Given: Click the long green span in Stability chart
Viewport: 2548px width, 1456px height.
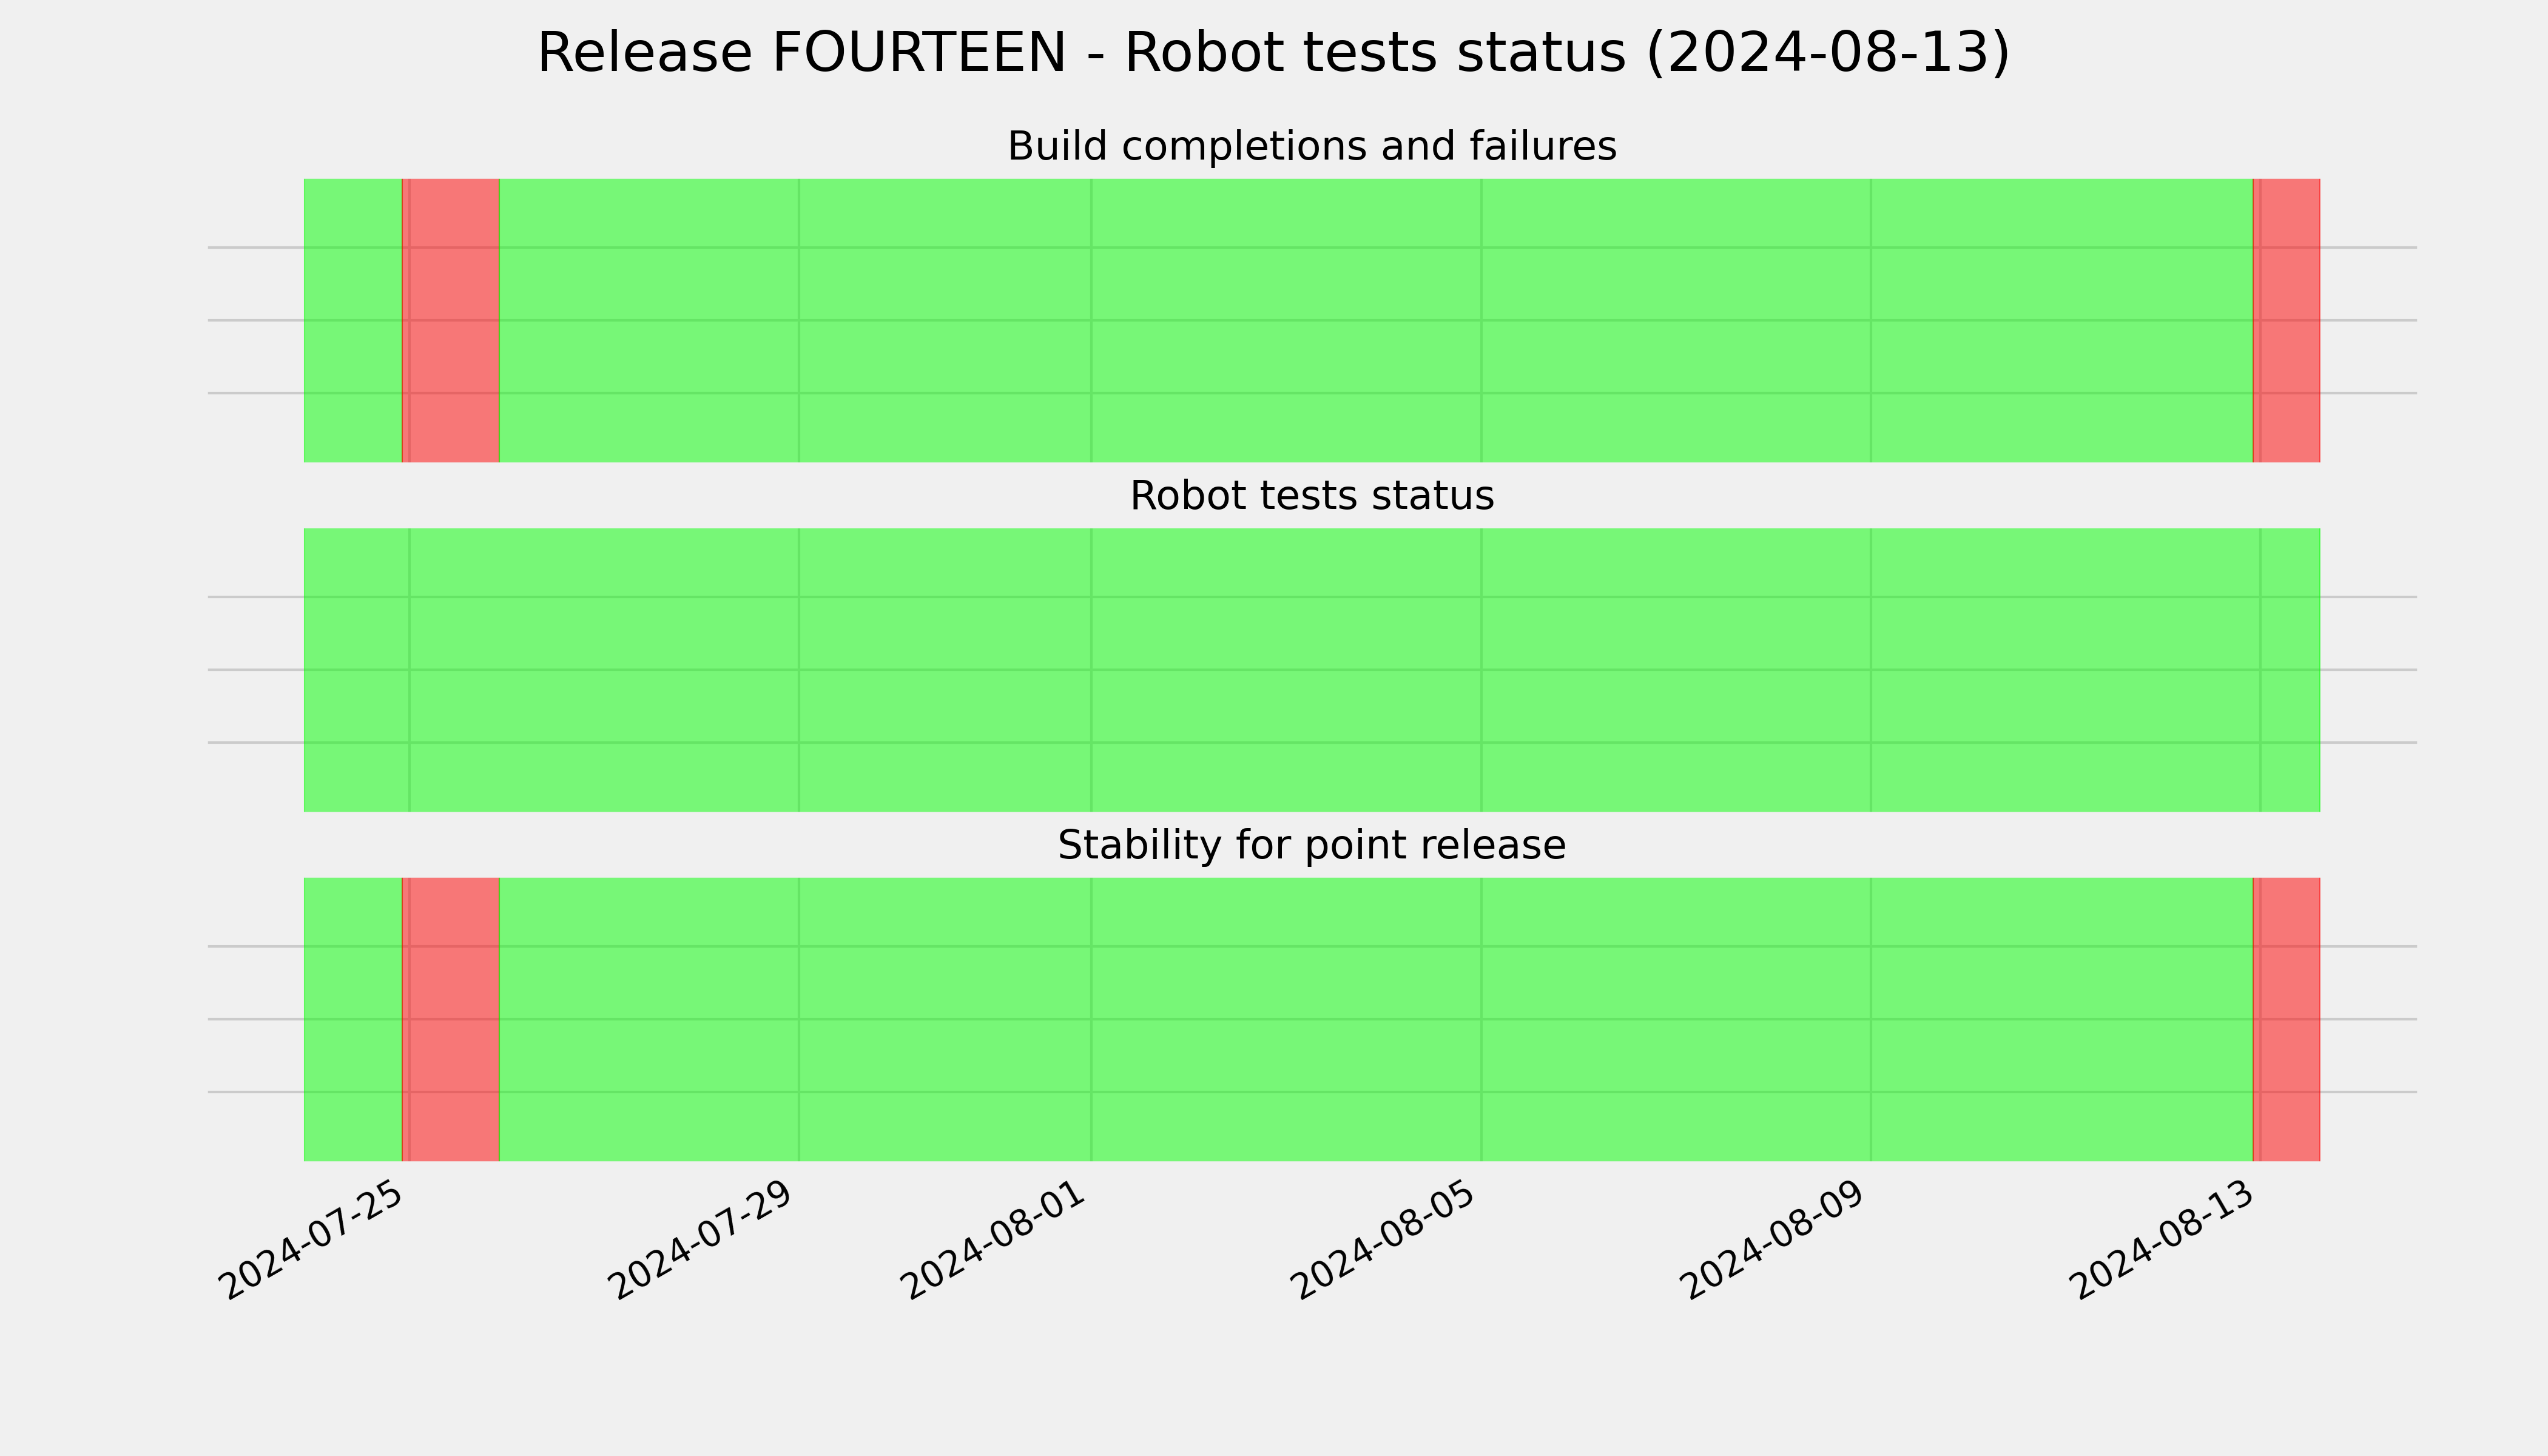Looking at the screenshot, I should (1376, 1019).
